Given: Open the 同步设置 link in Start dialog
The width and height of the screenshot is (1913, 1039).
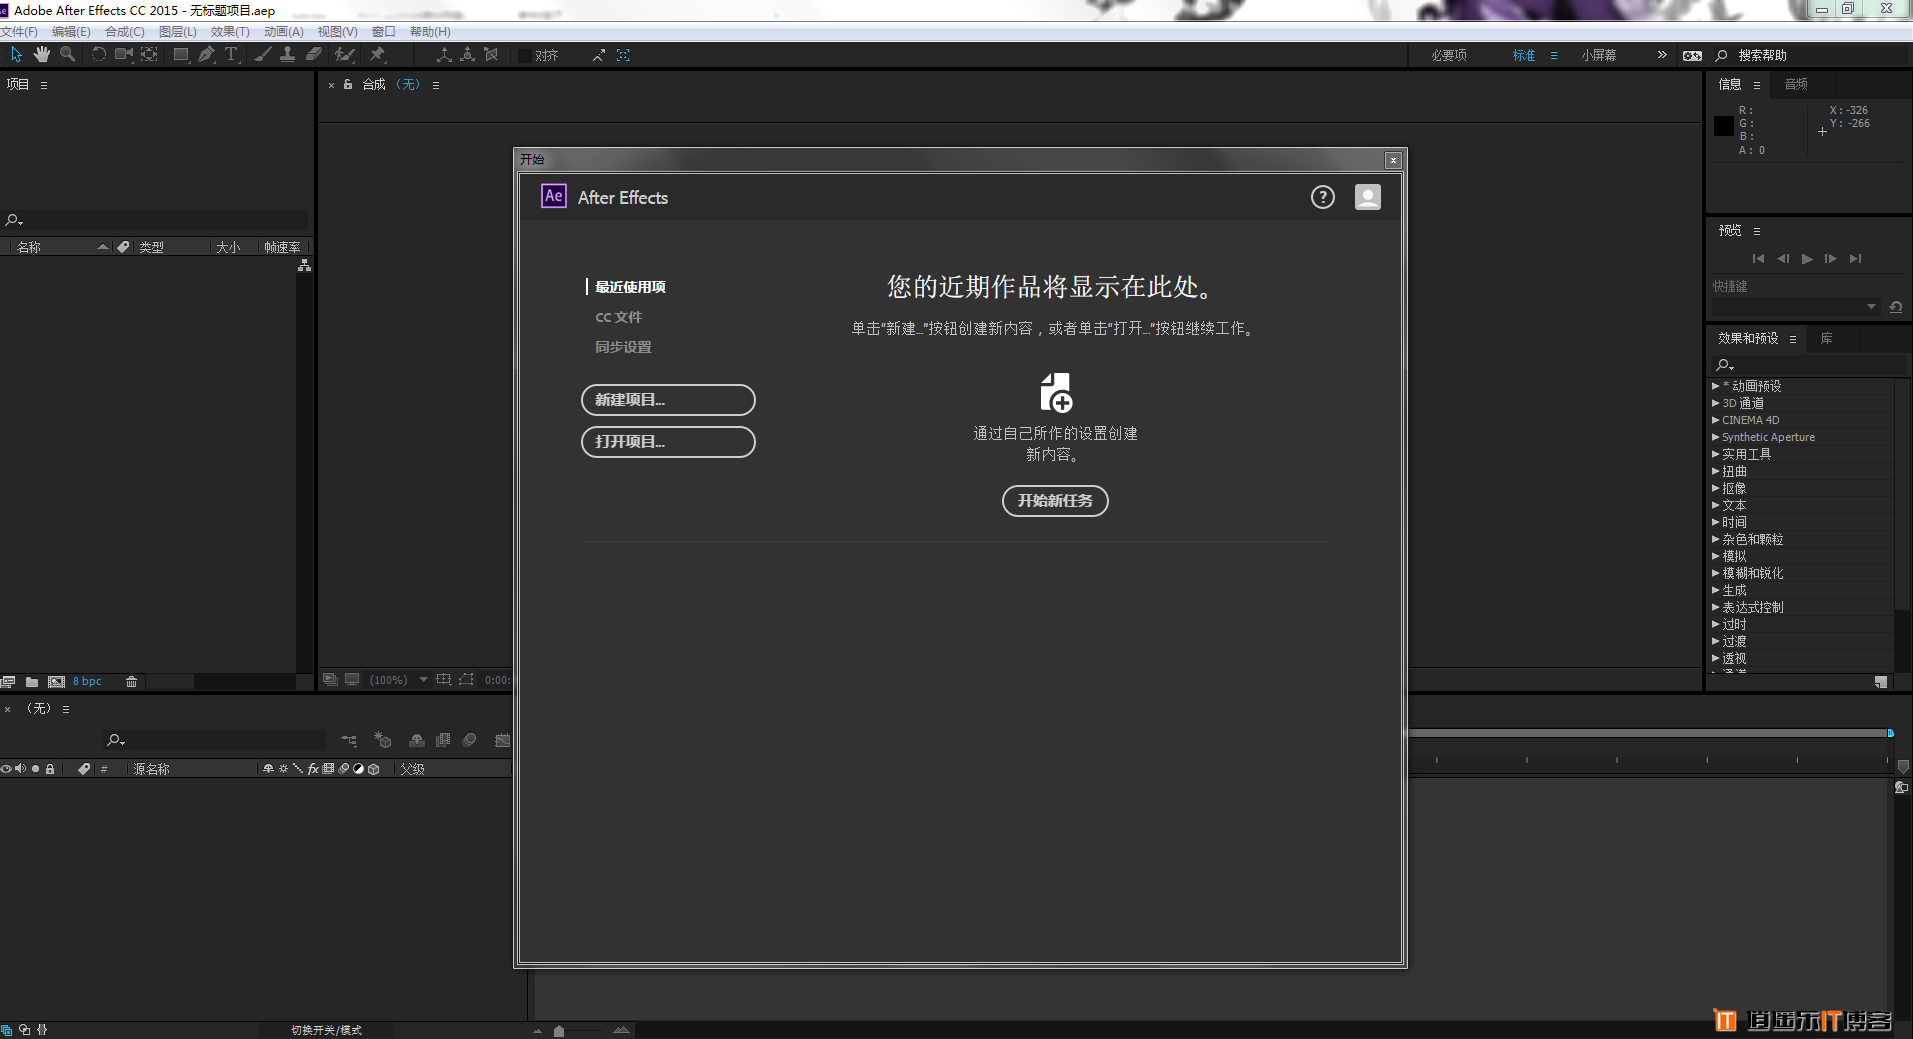Looking at the screenshot, I should (x=623, y=347).
